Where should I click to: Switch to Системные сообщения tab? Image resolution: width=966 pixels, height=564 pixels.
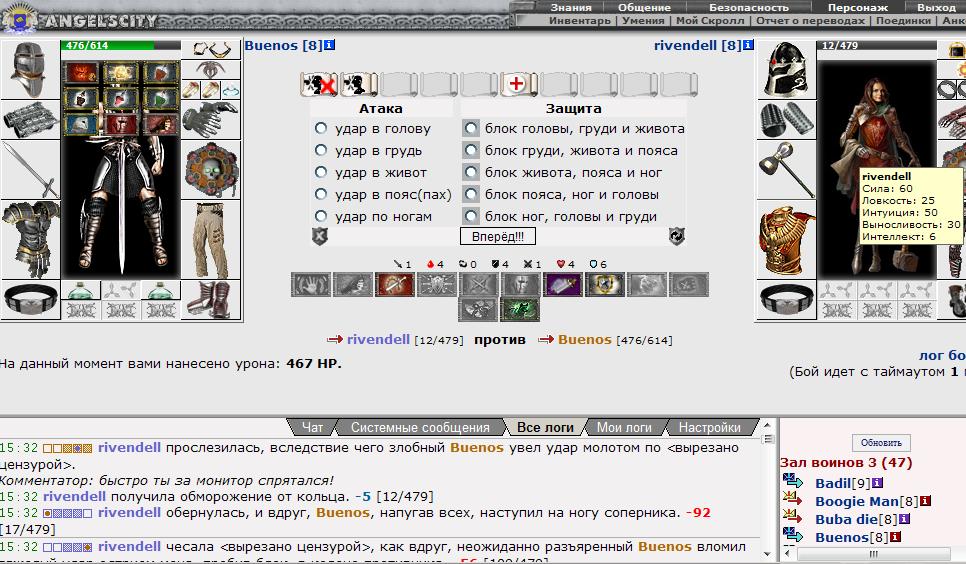pos(420,427)
